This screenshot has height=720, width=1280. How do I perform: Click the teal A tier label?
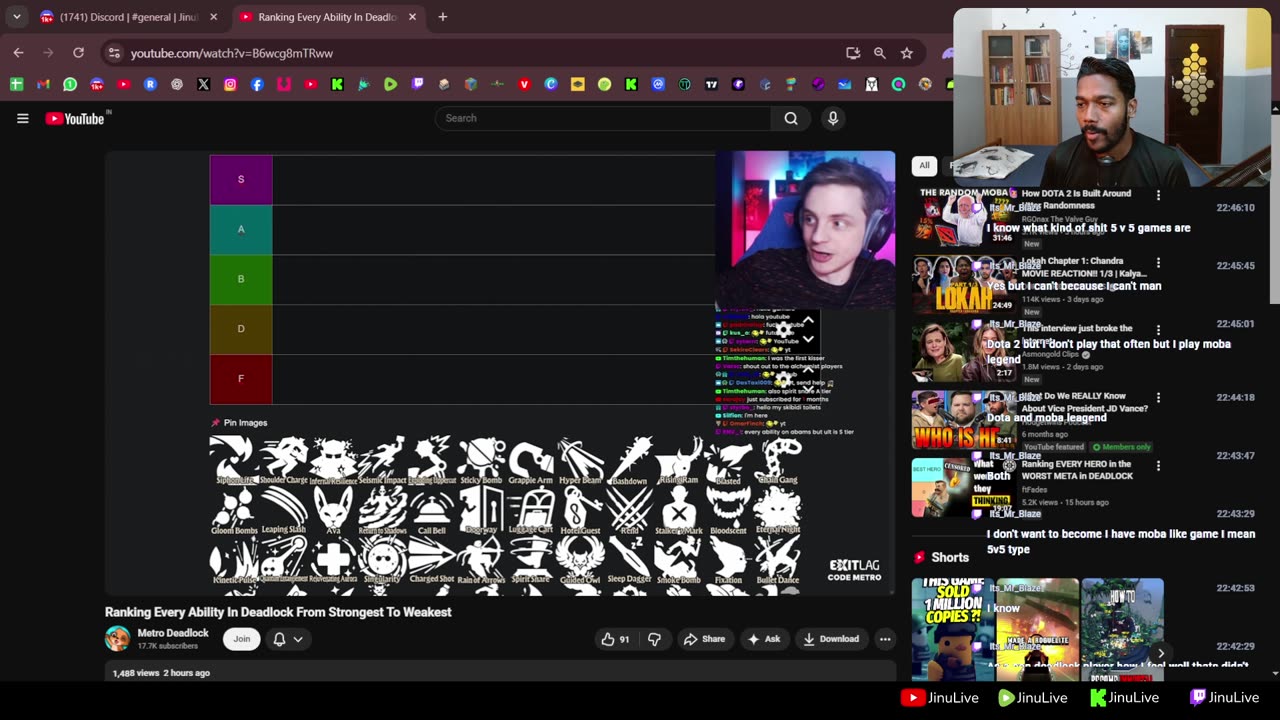pos(241,229)
